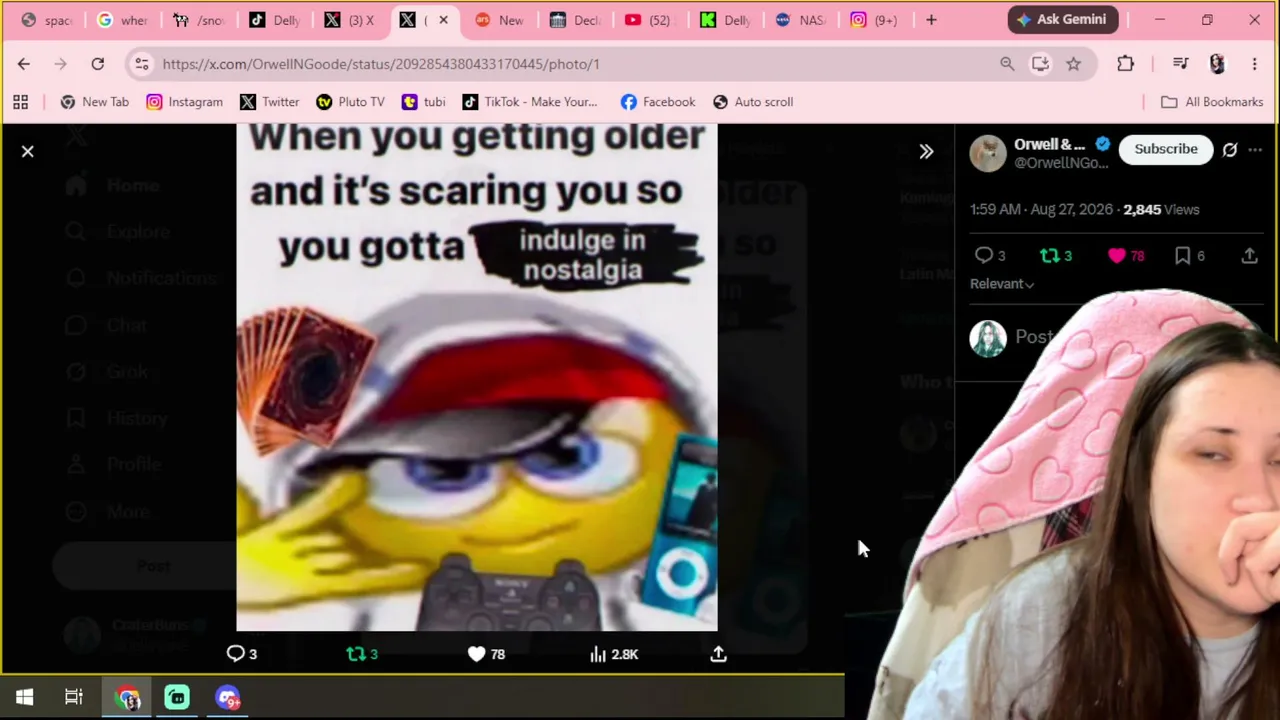Click the install app icon in address bar
The image size is (1280, 720).
tap(1040, 64)
